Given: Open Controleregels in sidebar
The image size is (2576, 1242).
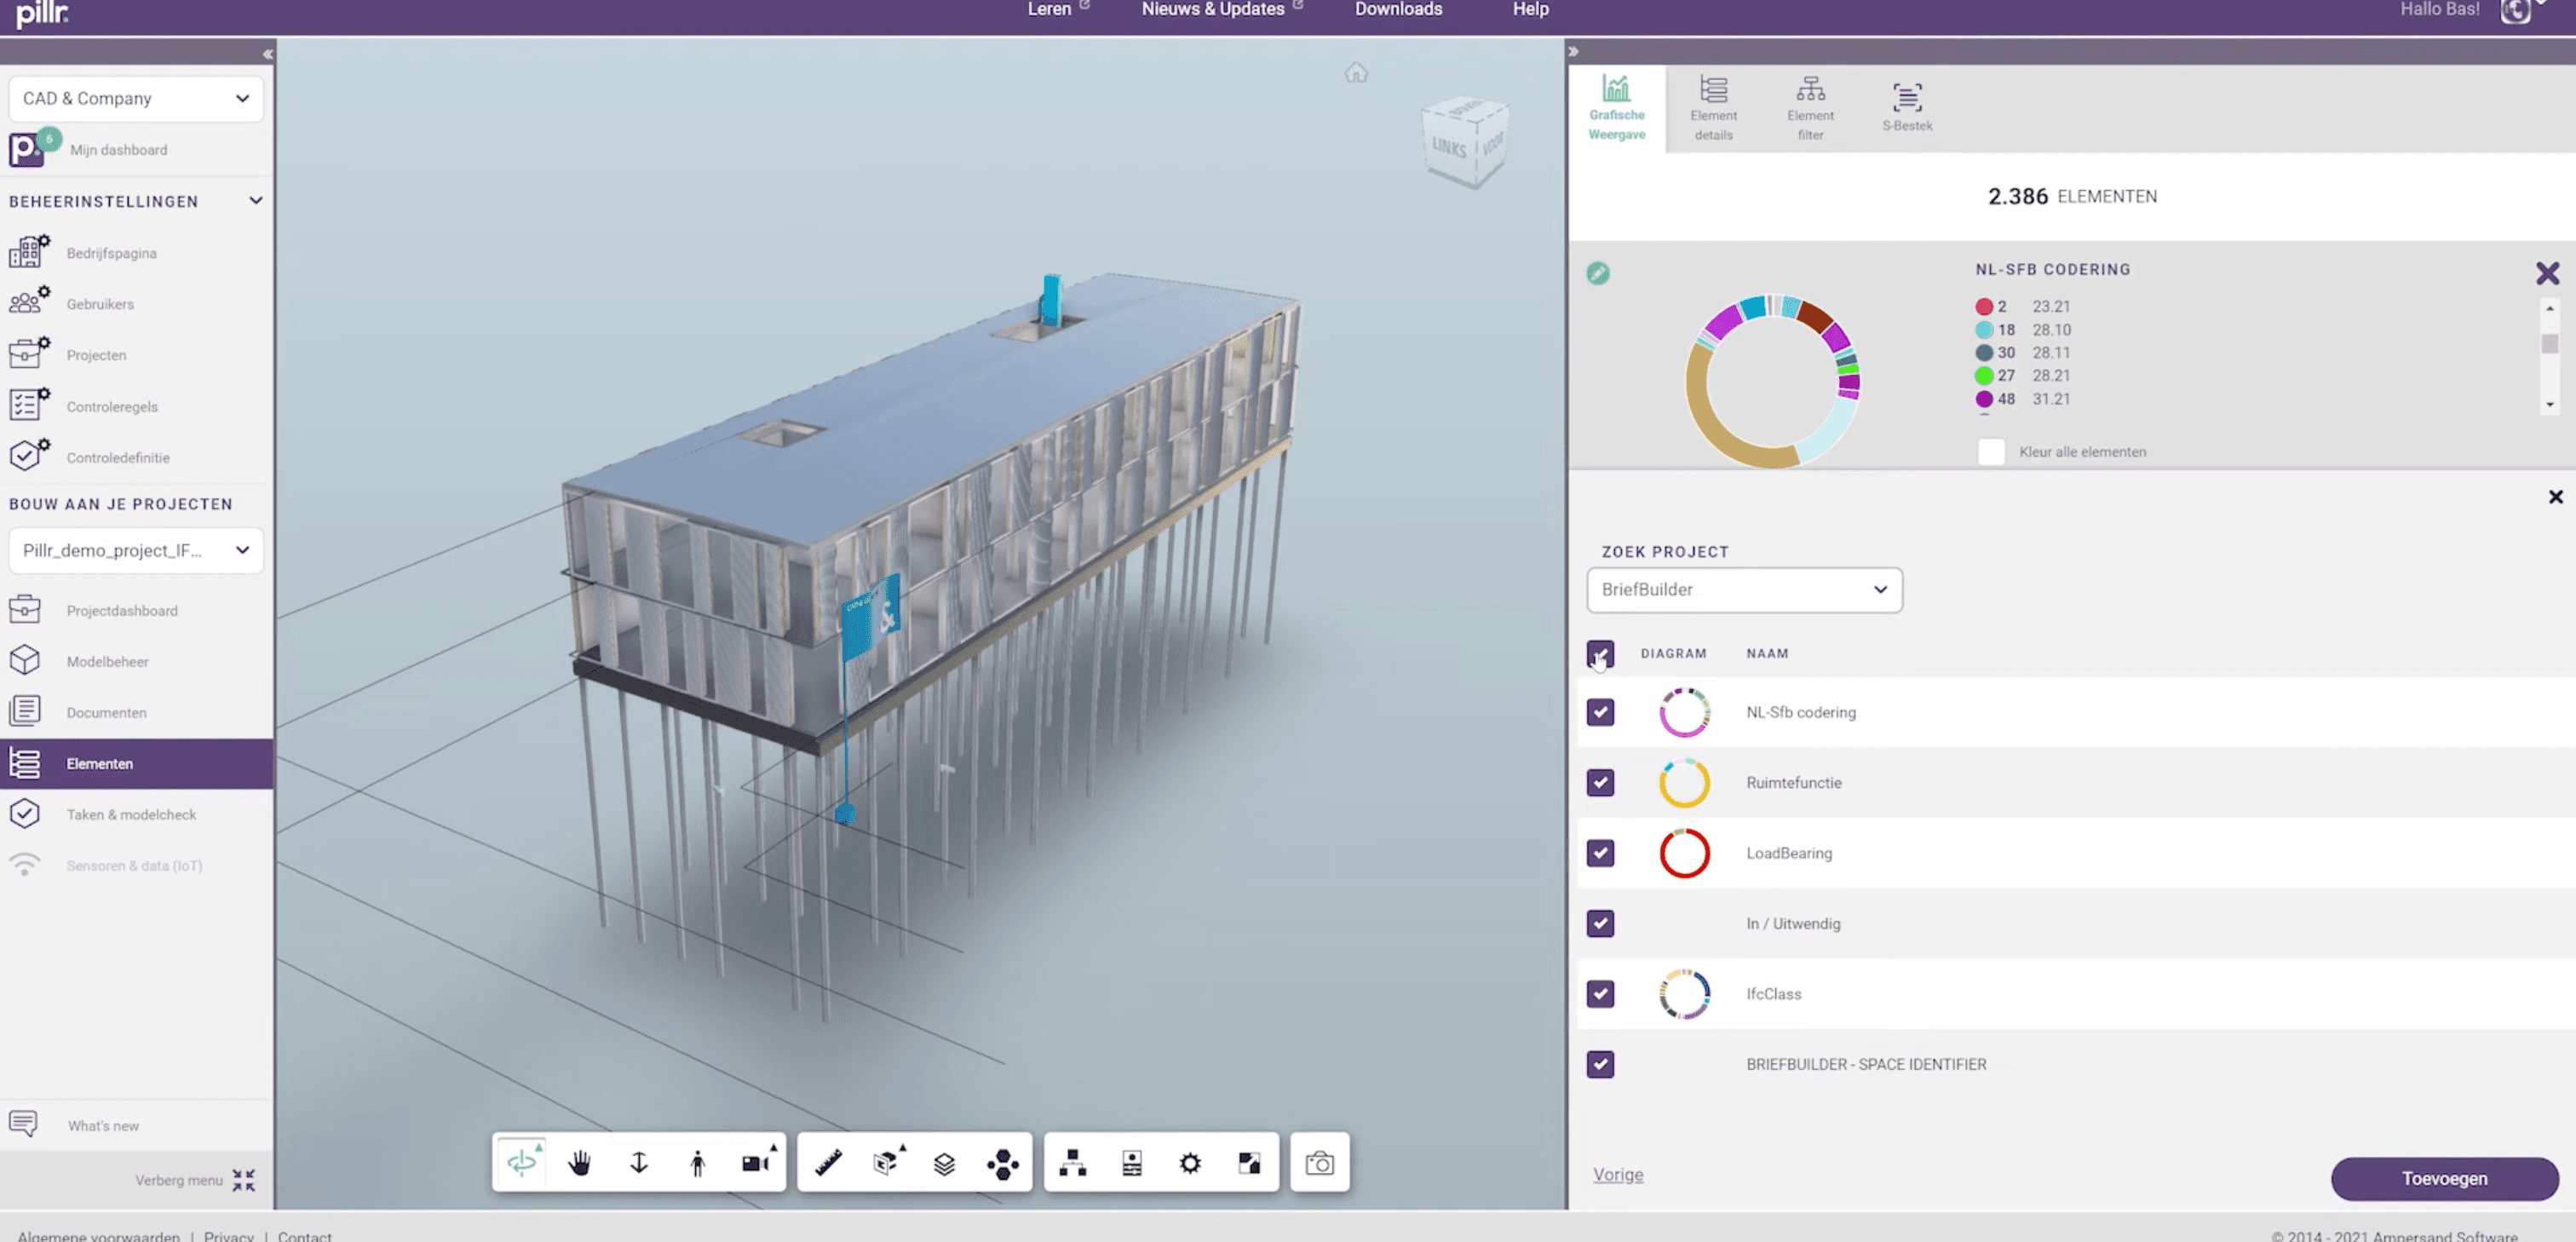Looking at the screenshot, I should 112,406.
